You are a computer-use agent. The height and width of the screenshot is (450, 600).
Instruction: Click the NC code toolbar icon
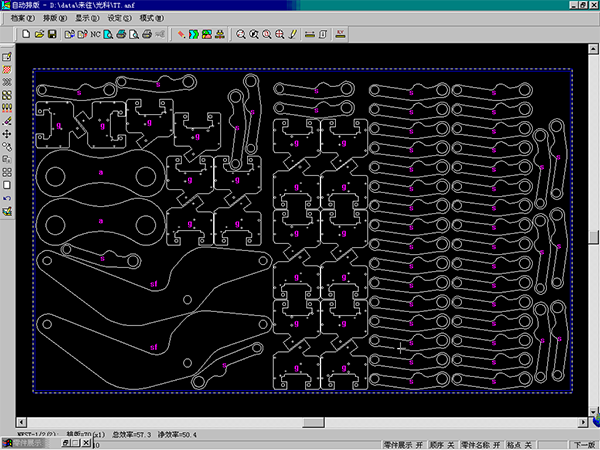[x=94, y=34]
